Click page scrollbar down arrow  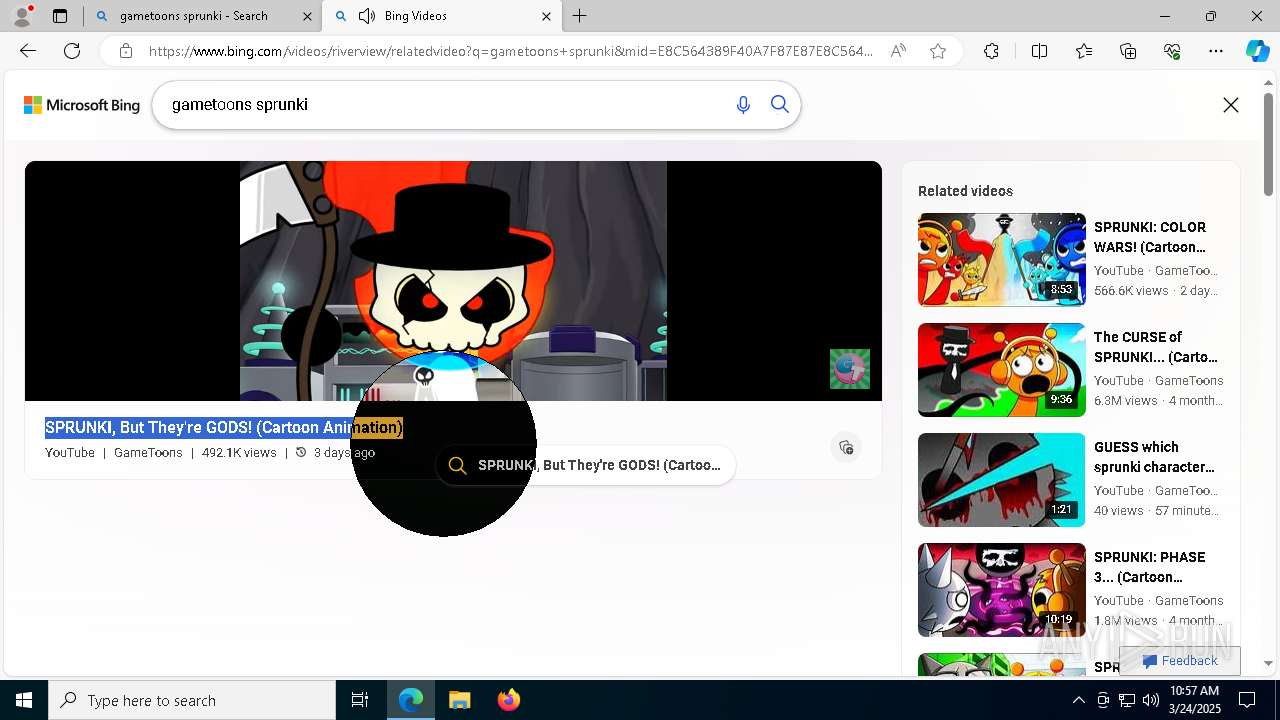(x=1269, y=663)
